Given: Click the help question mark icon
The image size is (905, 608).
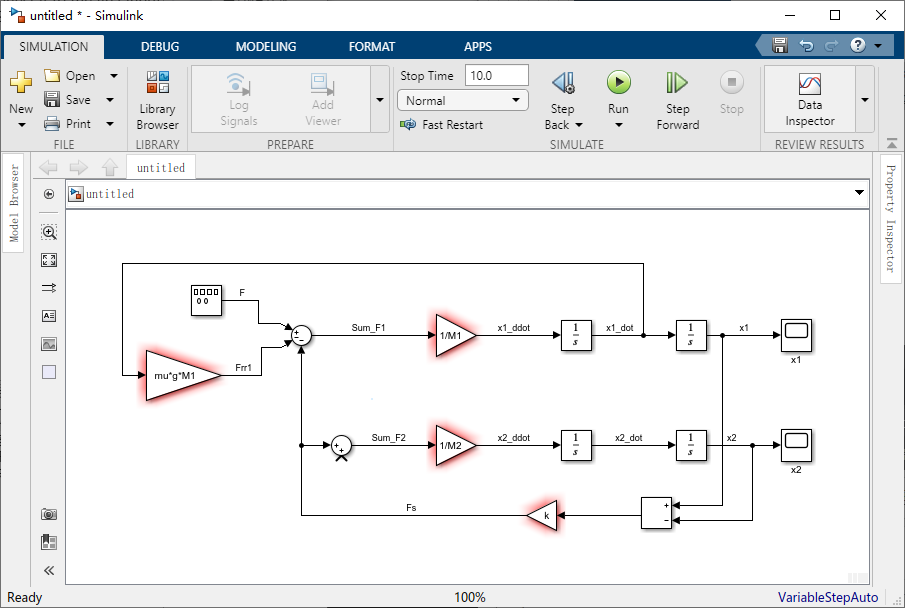Looking at the screenshot, I should click(x=858, y=45).
